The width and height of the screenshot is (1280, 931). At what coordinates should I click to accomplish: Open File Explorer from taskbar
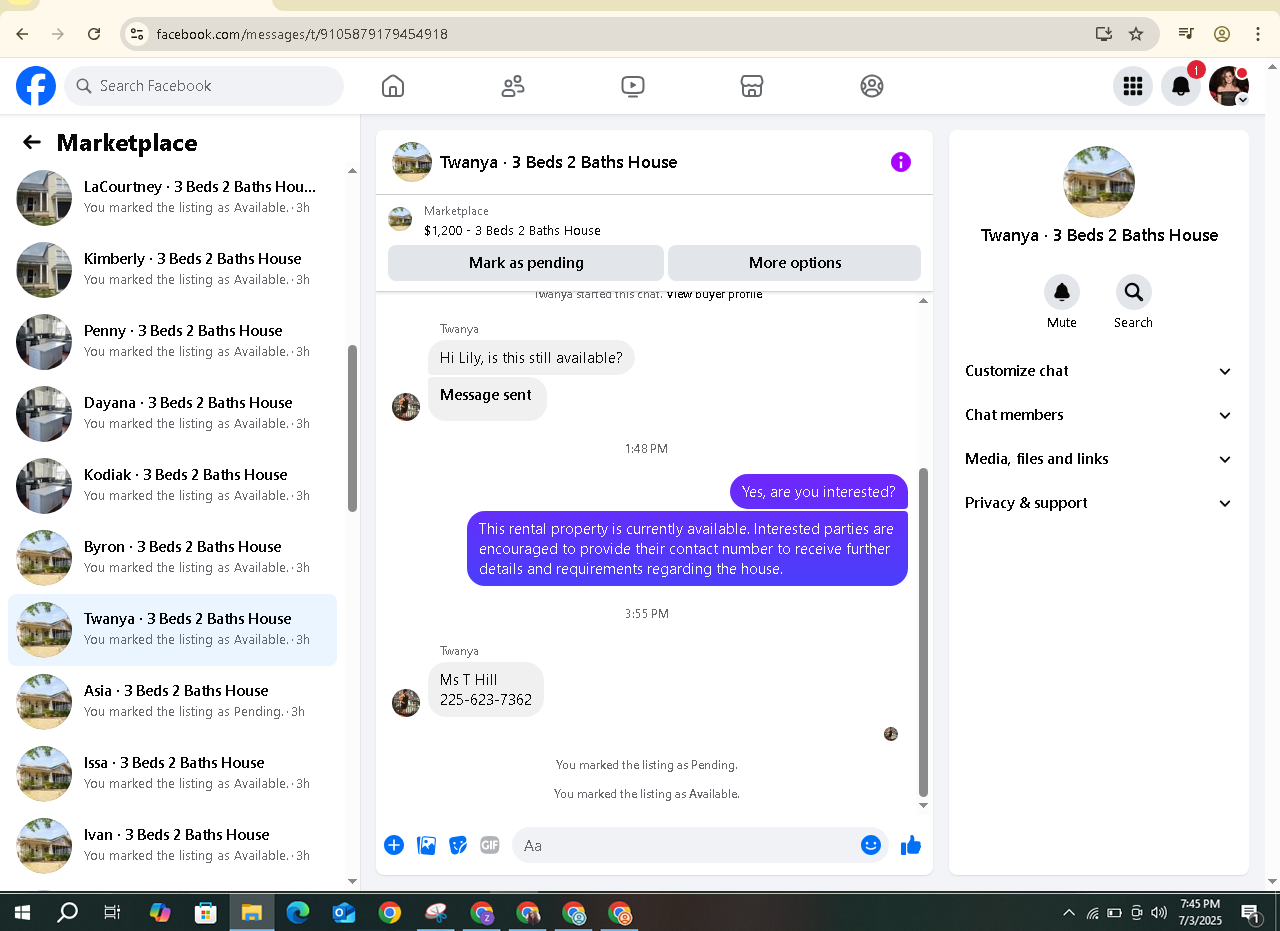(x=251, y=913)
